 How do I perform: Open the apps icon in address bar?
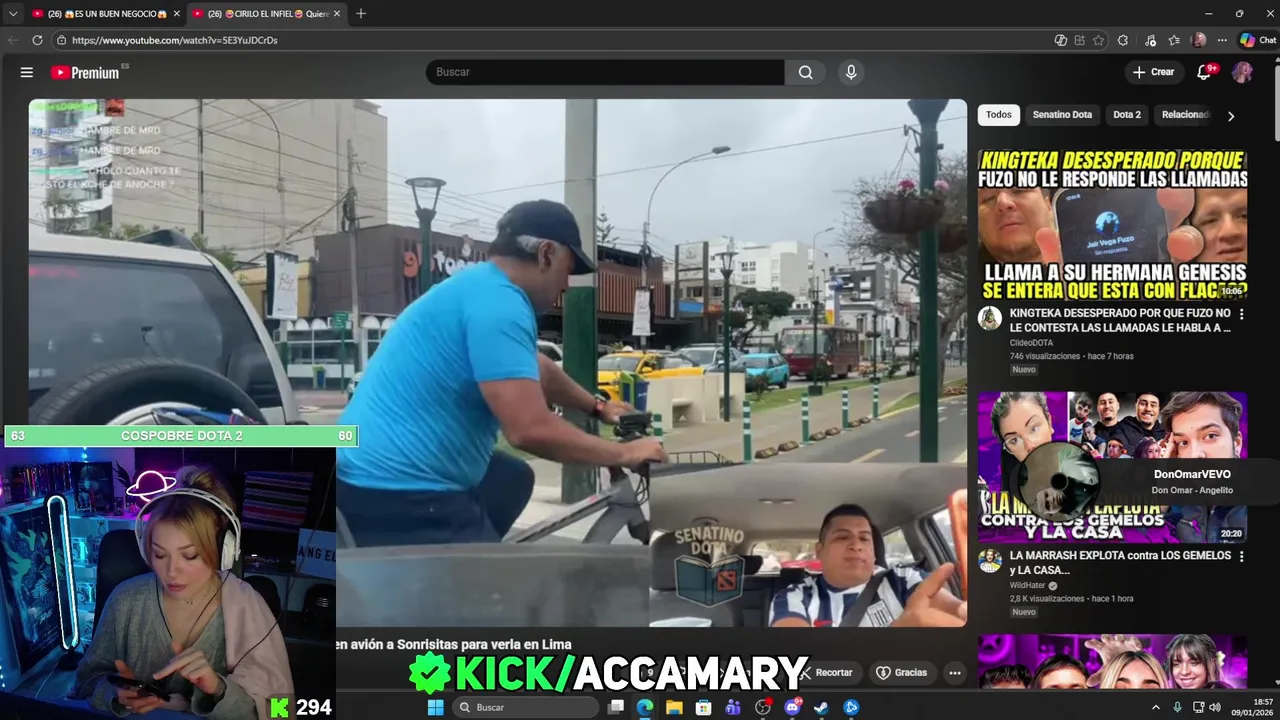coord(1080,40)
